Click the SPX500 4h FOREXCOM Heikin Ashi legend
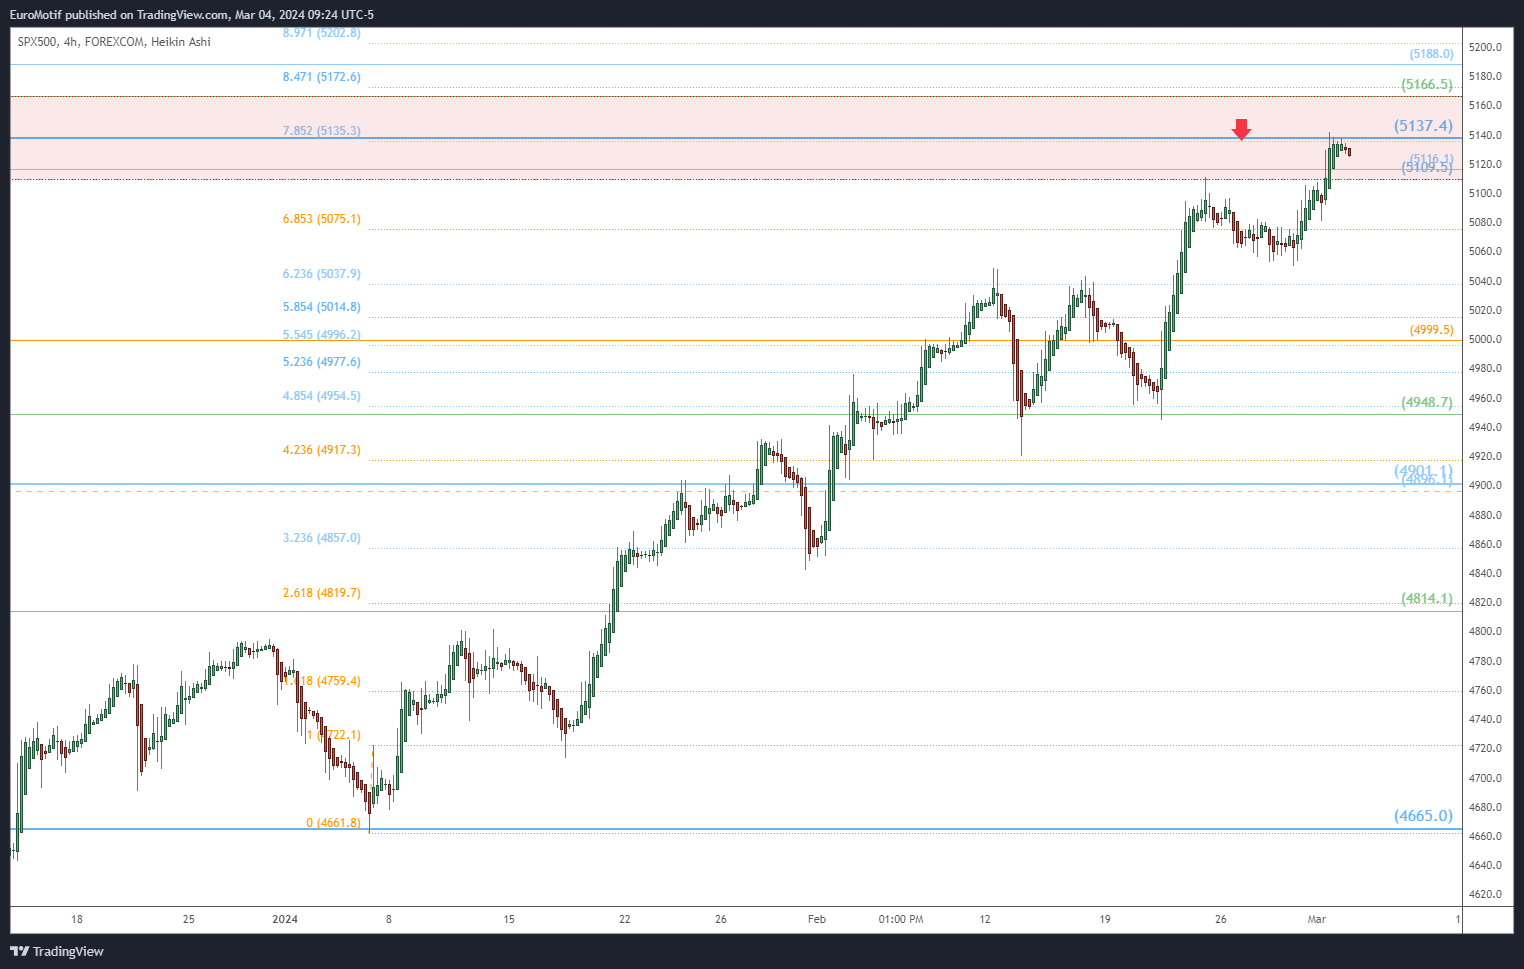The width and height of the screenshot is (1524, 969). (114, 42)
